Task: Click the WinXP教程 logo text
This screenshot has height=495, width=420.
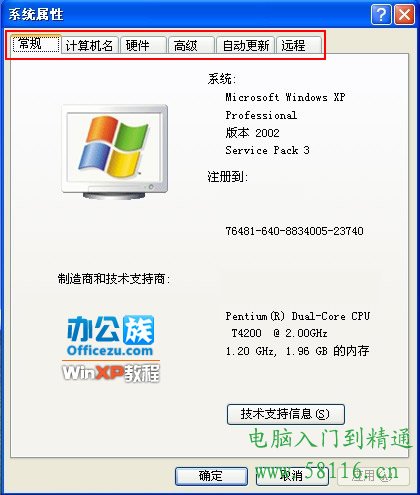Action: point(111,372)
